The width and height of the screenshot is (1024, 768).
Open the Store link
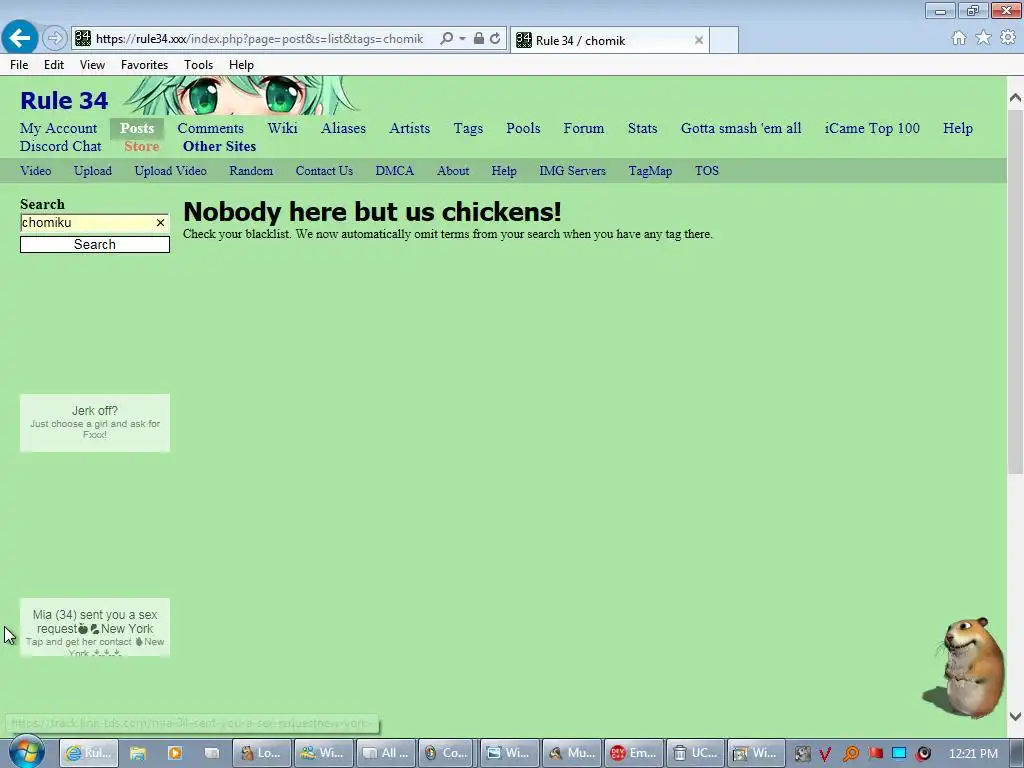[x=142, y=146]
